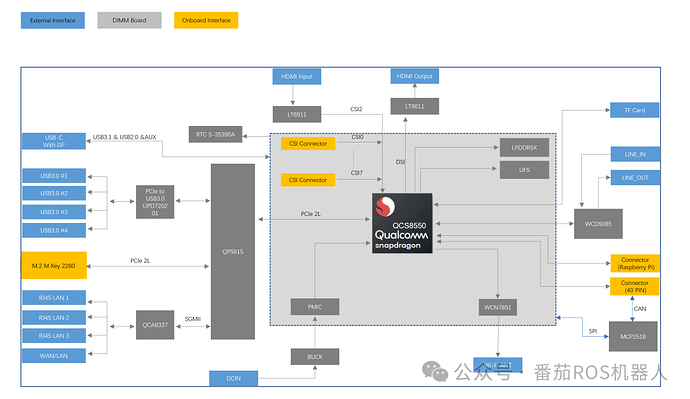This screenshot has width=690, height=399.
Task: Click the USB3.1 & USB2.0 &AUX label
Action: point(125,137)
